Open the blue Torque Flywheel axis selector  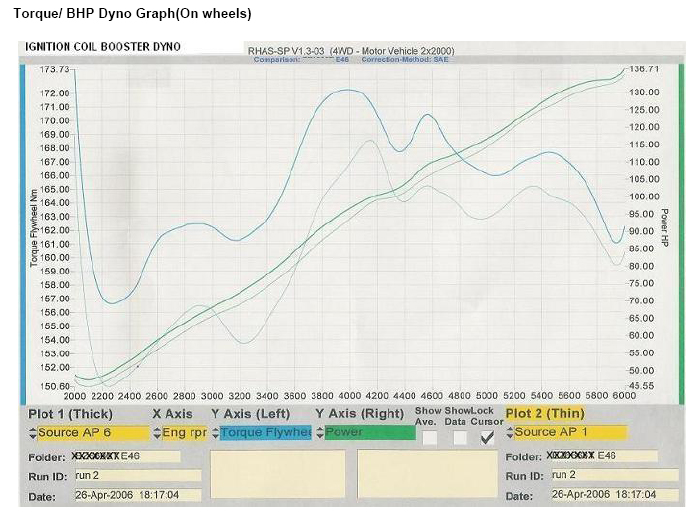click(x=262, y=433)
